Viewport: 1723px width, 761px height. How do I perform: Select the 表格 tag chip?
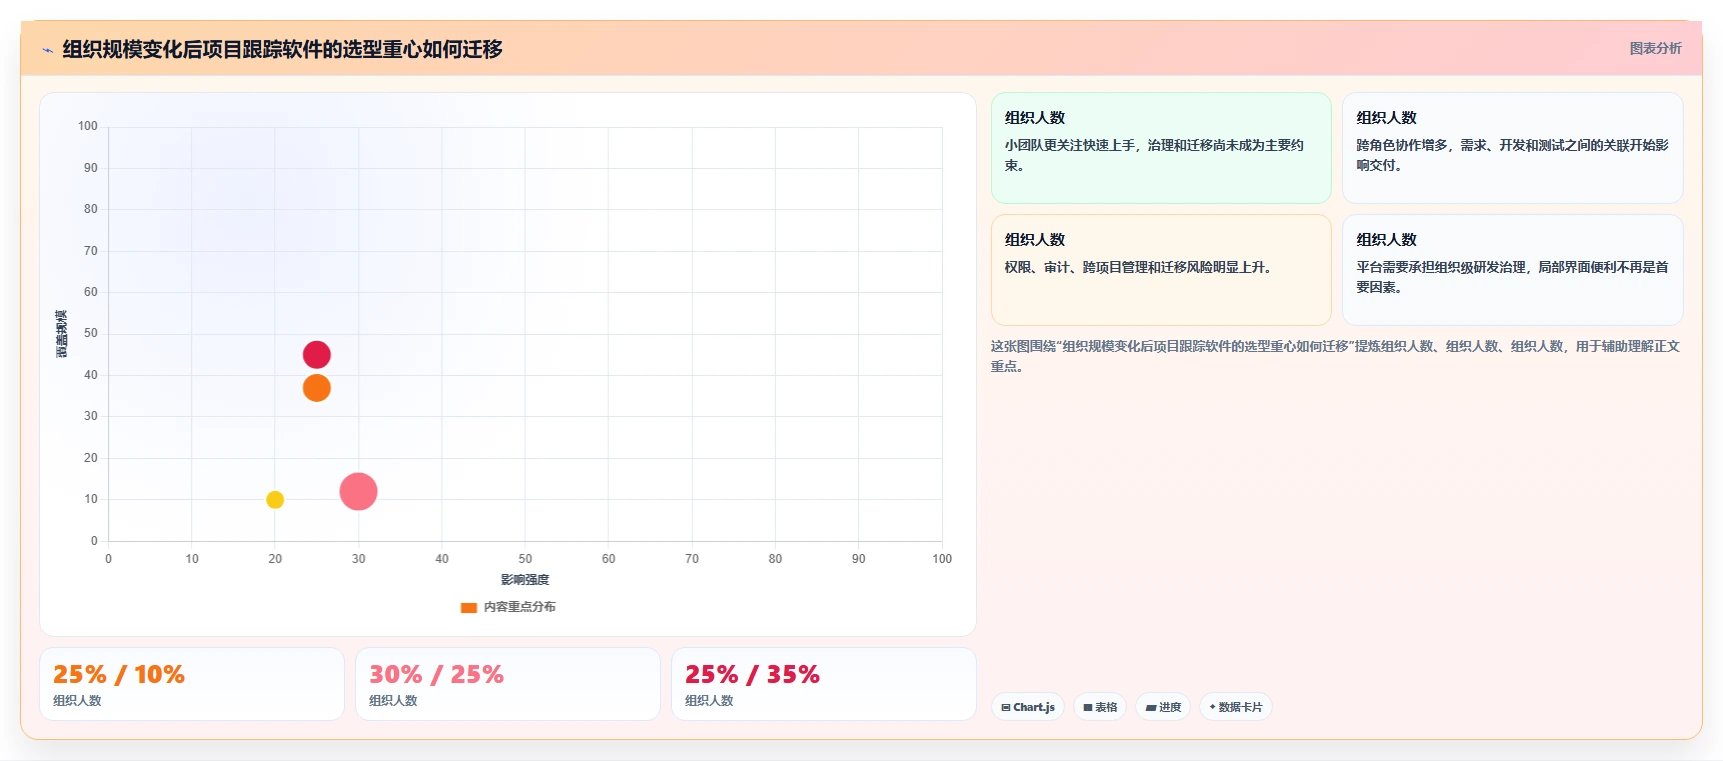(x=1100, y=707)
